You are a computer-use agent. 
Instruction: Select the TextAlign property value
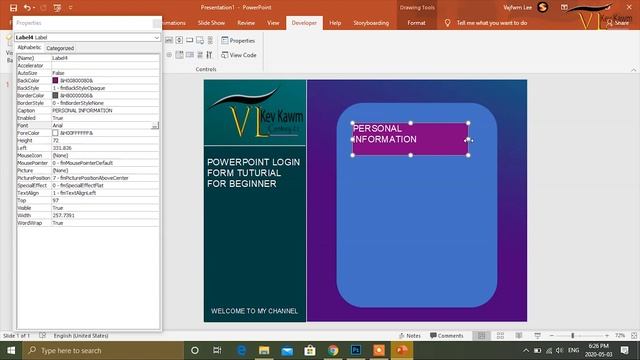[x=105, y=193]
